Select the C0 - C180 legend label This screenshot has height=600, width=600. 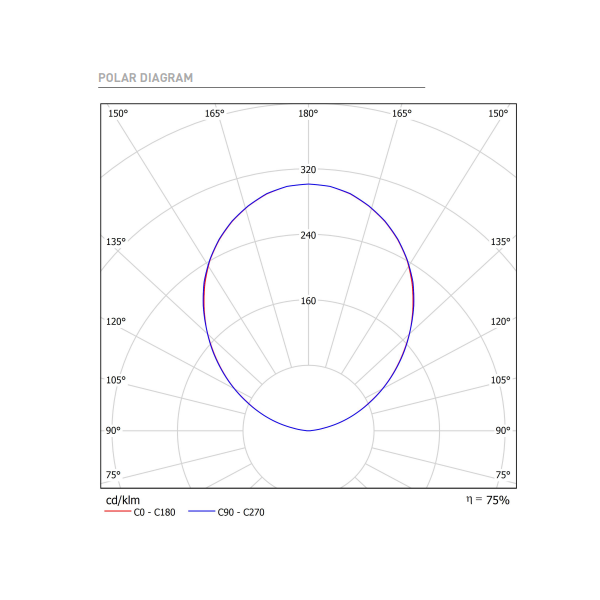(154, 512)
